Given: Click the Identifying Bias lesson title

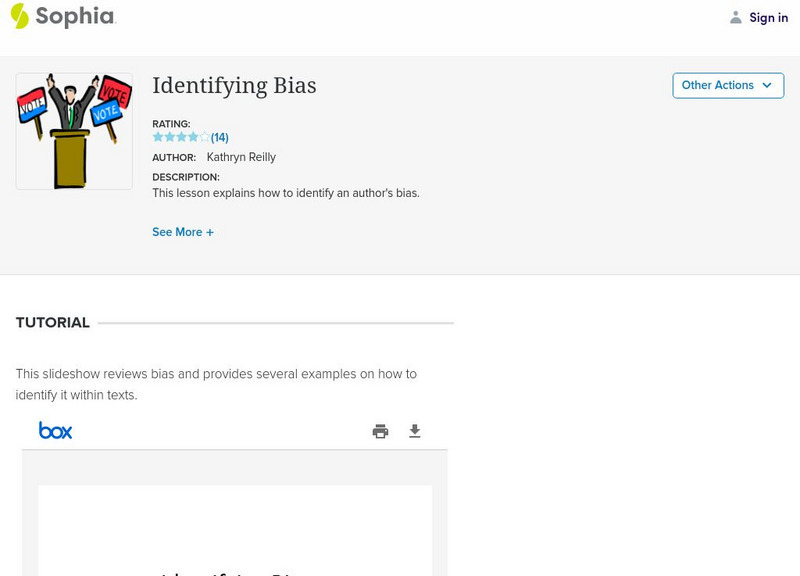Looking at the screenshot, I should click(234, 86).
